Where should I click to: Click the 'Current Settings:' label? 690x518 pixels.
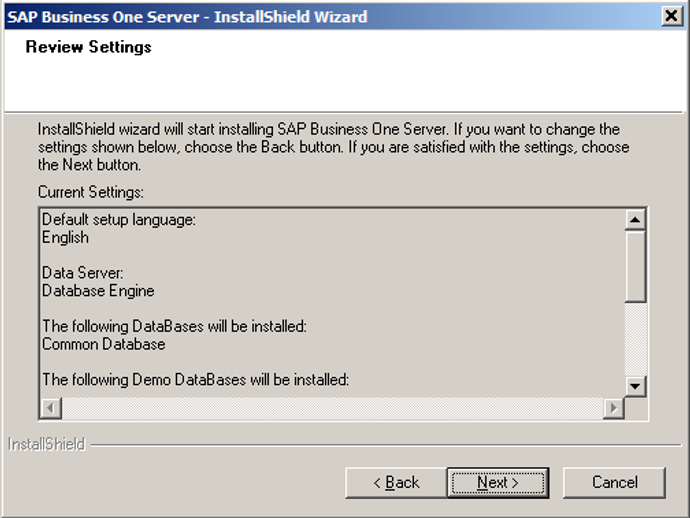point(91,192)
